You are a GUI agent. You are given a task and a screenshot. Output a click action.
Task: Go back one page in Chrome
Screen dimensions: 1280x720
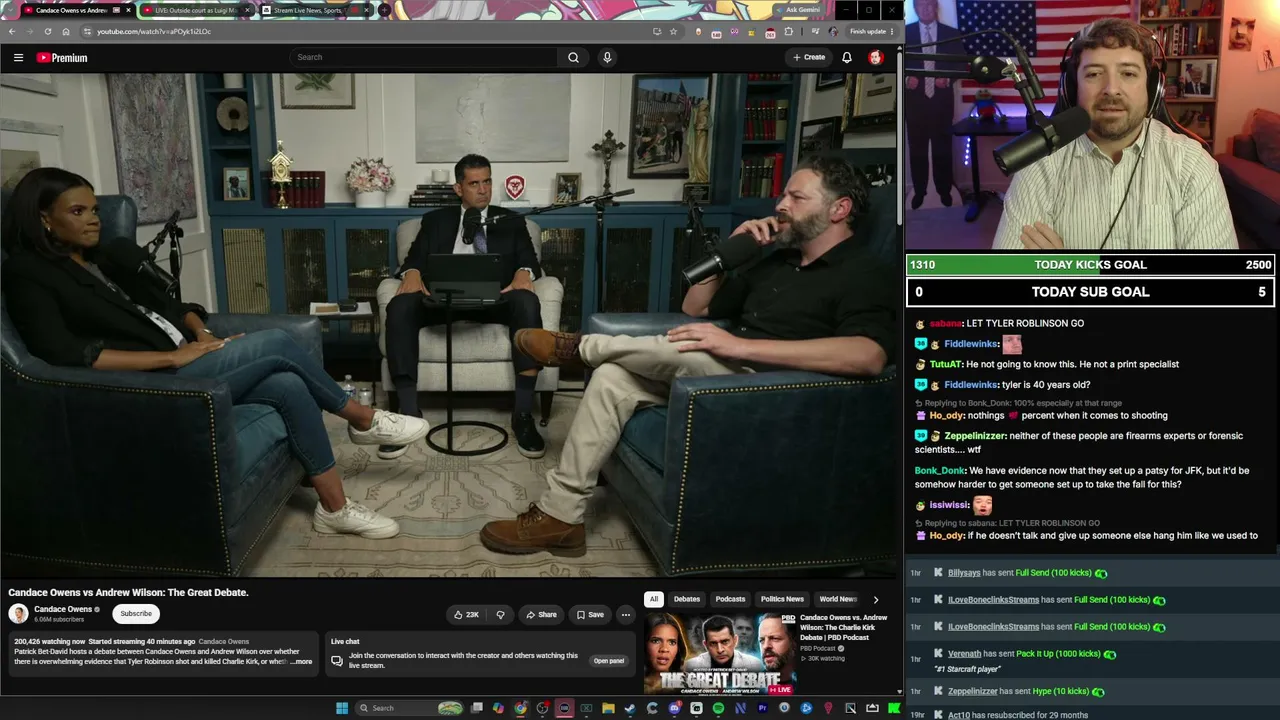12,31
